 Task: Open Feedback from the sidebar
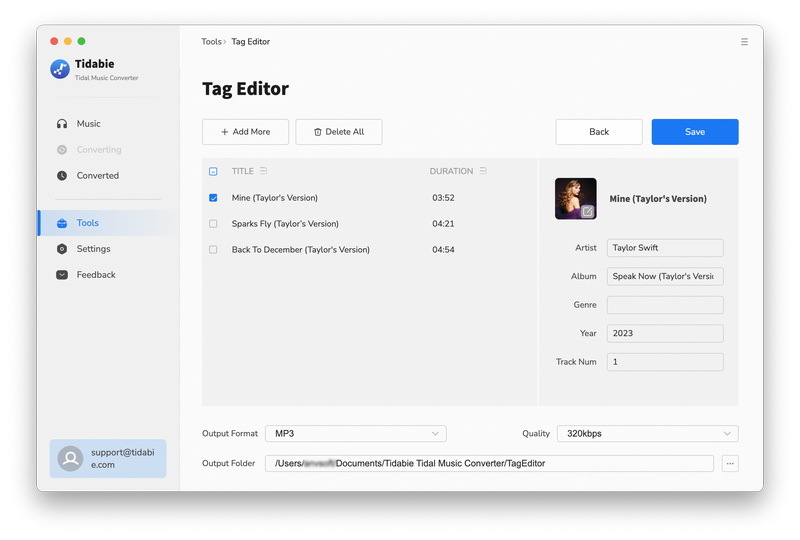107,275
